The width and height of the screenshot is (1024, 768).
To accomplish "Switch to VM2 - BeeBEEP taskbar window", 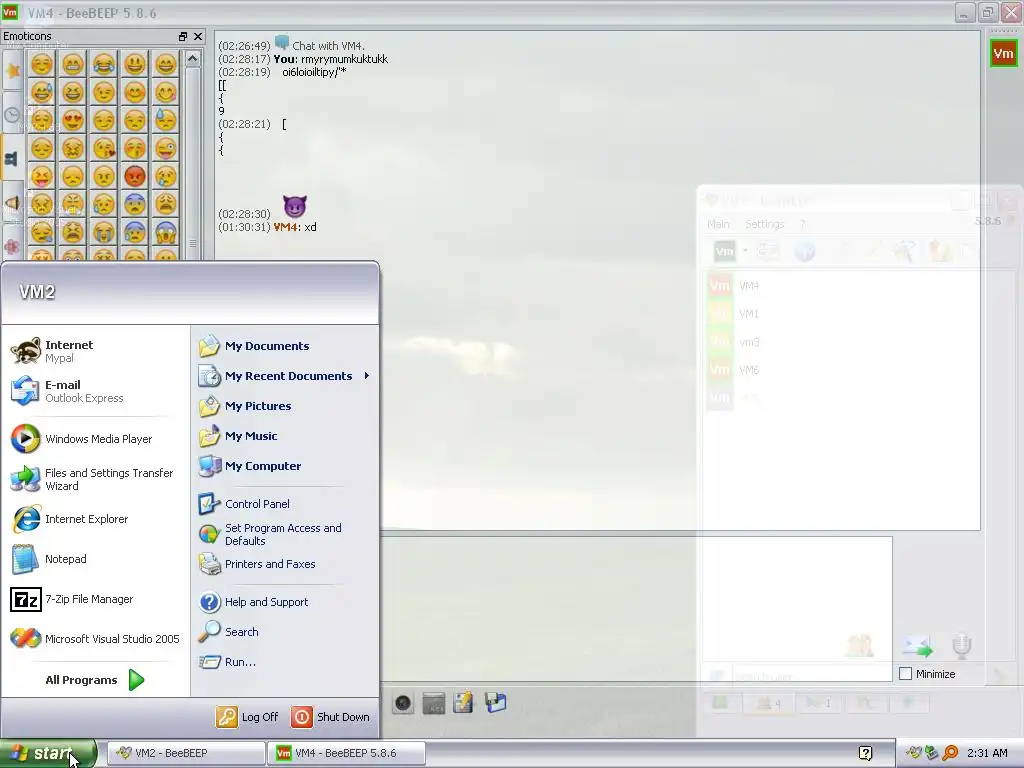I will click(x=186, y=753).
